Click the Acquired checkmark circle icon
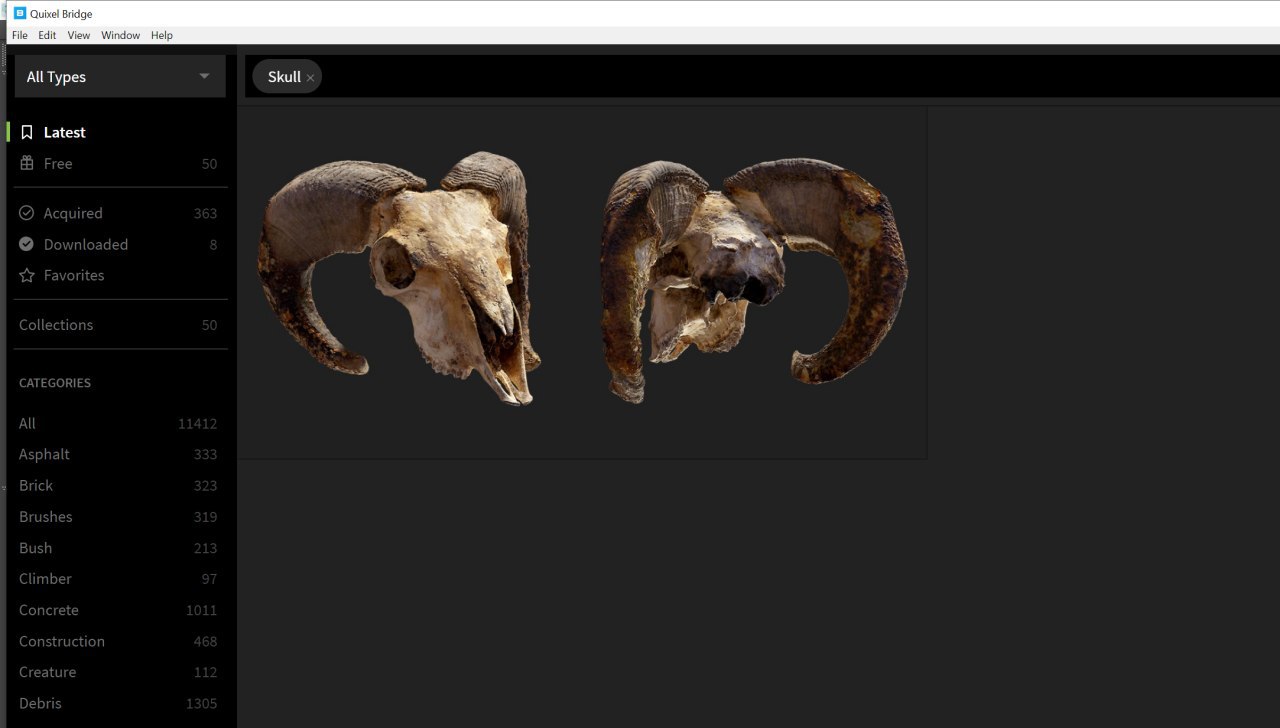 [27, 213]
